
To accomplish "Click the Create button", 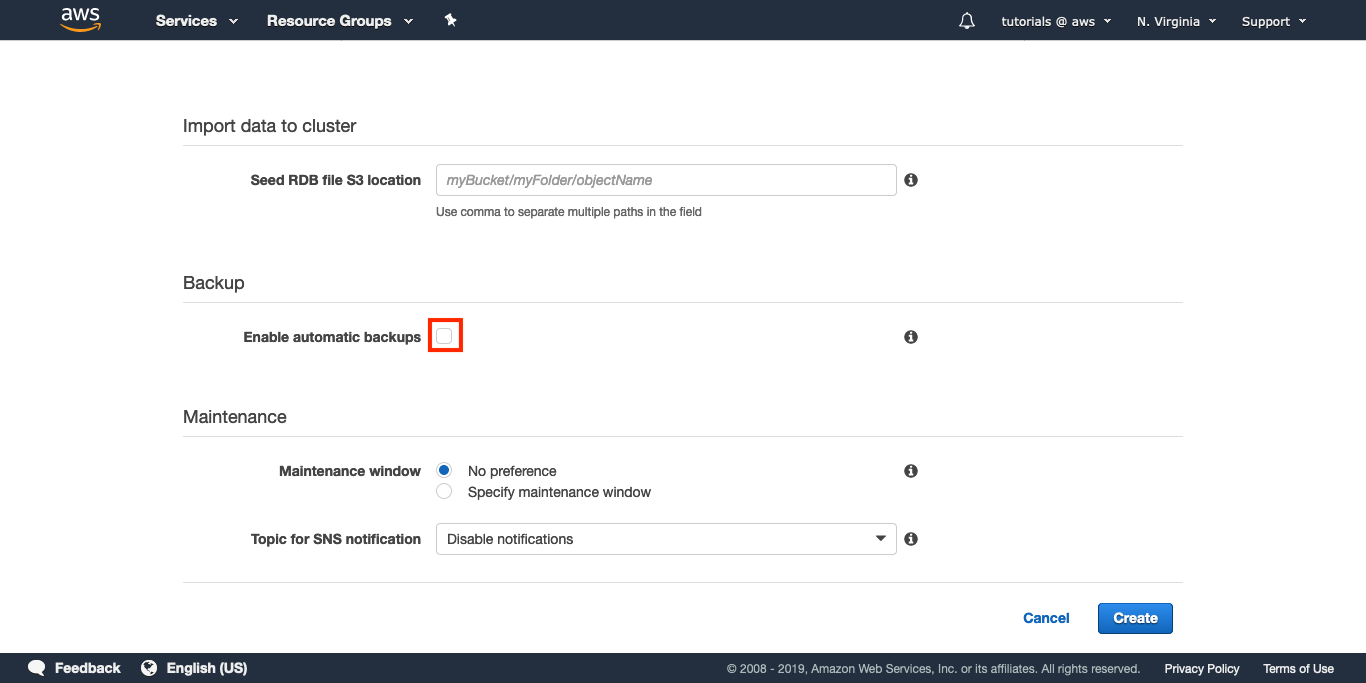I will (x=1135, y=618).
